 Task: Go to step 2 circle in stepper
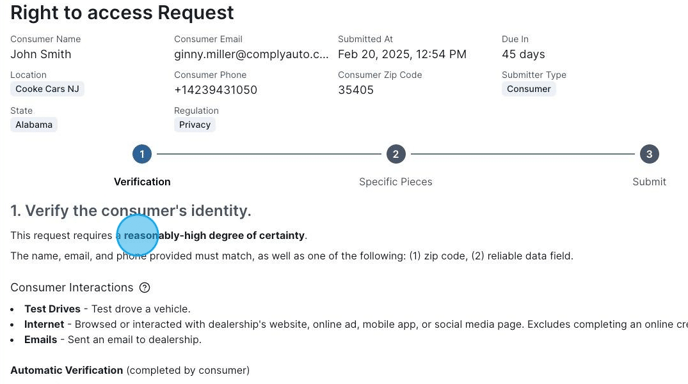(396, 154)
